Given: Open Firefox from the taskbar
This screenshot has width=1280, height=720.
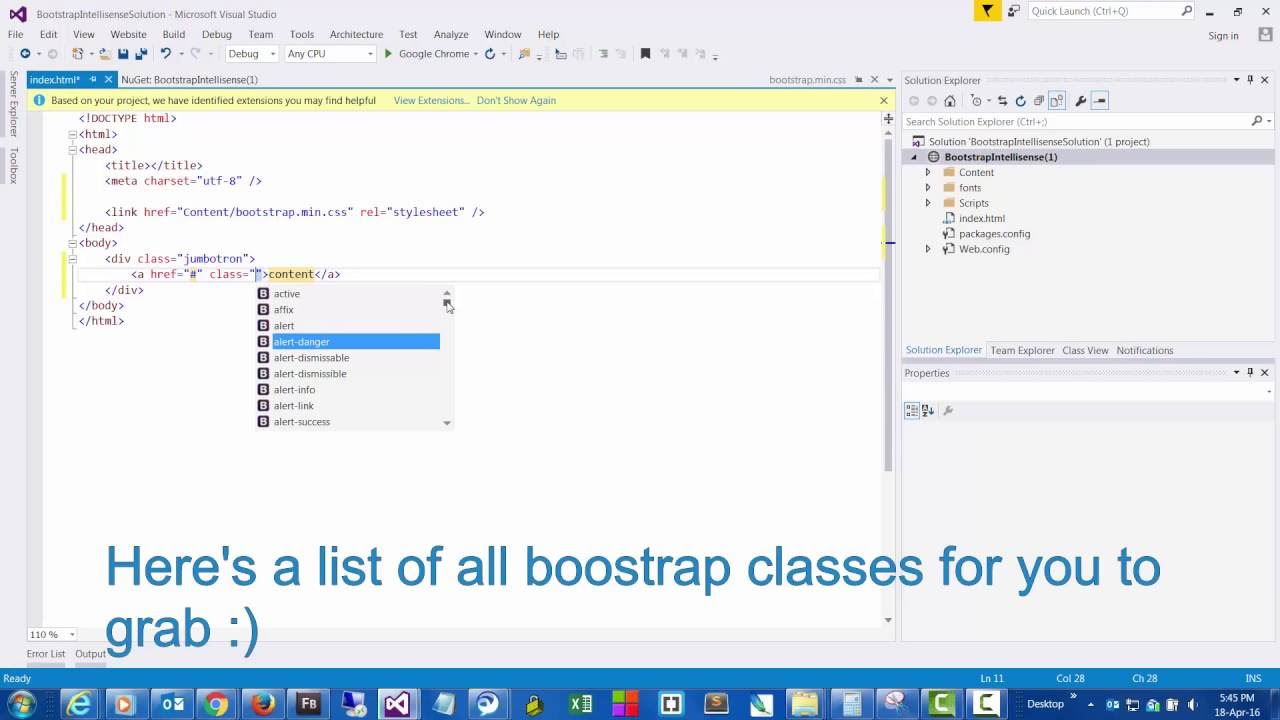Looking at the screenshot, I should [x=263, y=704].
